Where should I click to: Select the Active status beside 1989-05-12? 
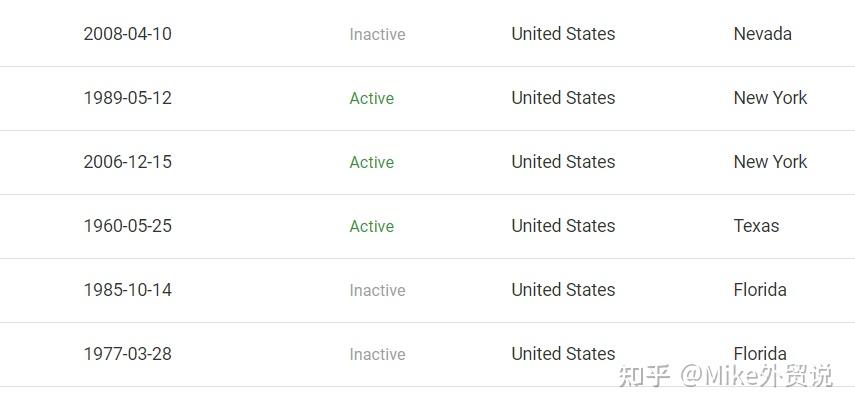click(371, 99)
